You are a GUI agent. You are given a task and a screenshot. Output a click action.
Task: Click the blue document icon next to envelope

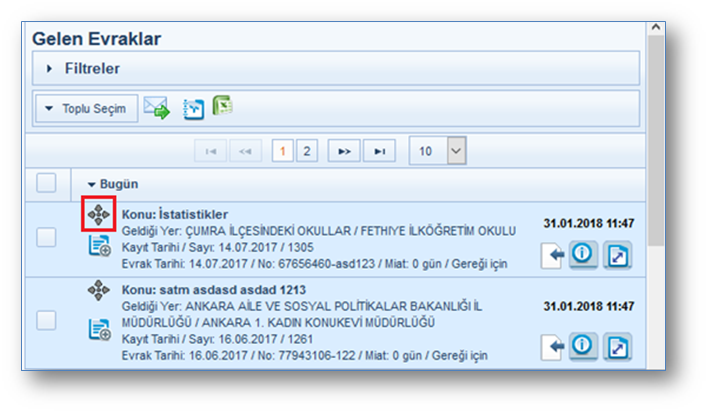coord(193,109)
